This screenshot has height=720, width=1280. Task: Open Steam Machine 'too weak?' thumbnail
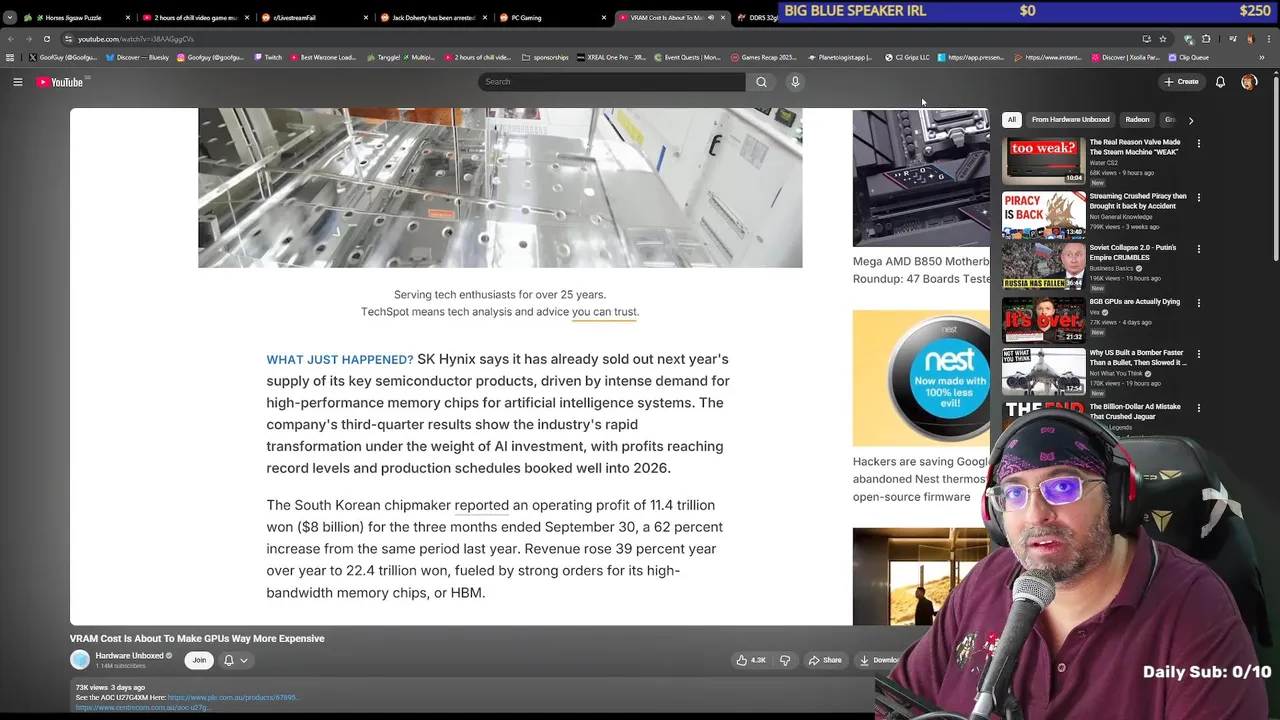(x=1043, y=161)
